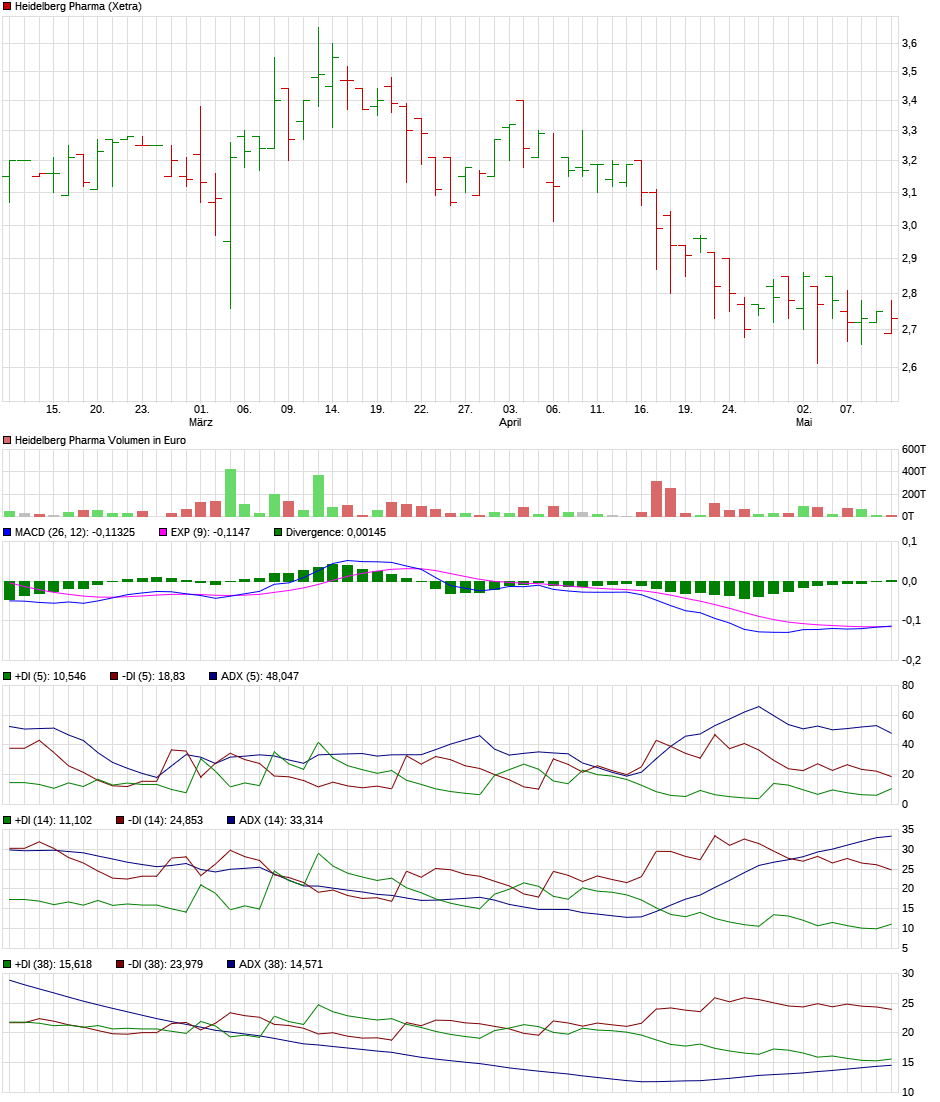Viewport: 940px width, 1102px height.
Task: Click the red Heidelberg Pharma (Xetra) legend square
Action: pyautogui.click(x=7, y=6)
